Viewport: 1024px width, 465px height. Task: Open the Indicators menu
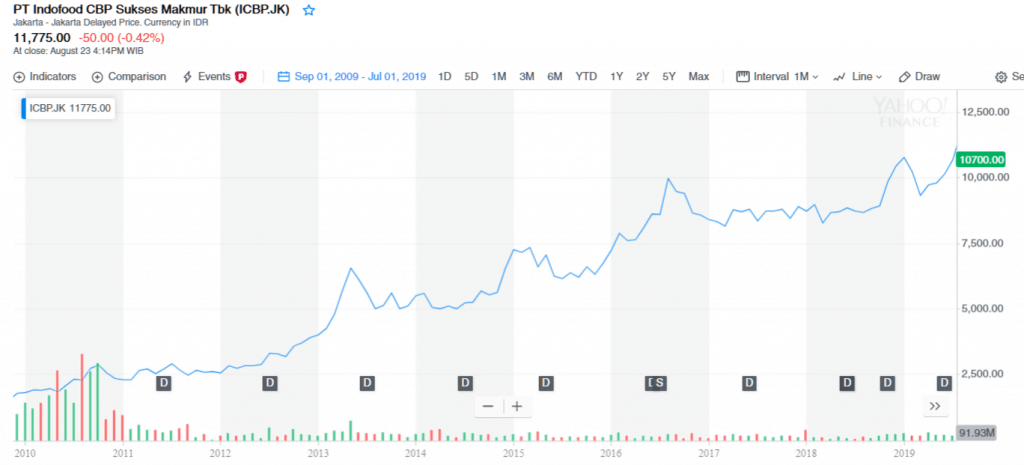[44, 76]
